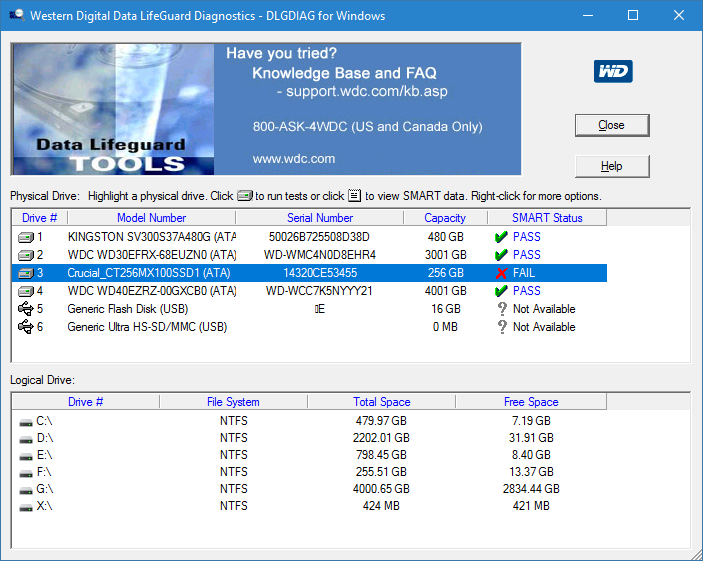Viewport: 703px width, 561px height.
Task: Click serial number 14320CE53455
Action: click(x=320, y=273)
